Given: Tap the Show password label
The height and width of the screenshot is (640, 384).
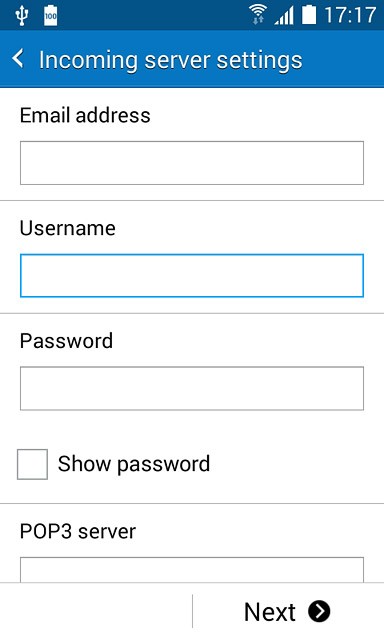Looking at the screenshot, I should 134,464.
